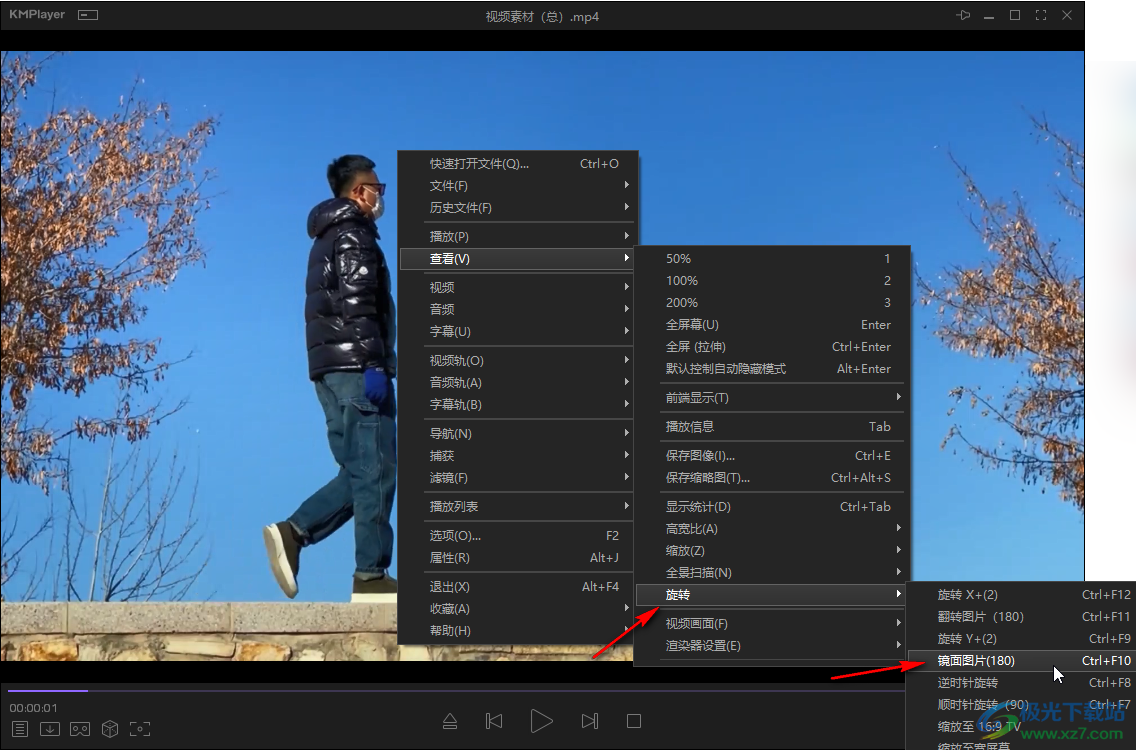Viewport: 1136px width, 750px height.
Task: Open the 渲染器设置(E) submenu
Action: tap(771, 646)
